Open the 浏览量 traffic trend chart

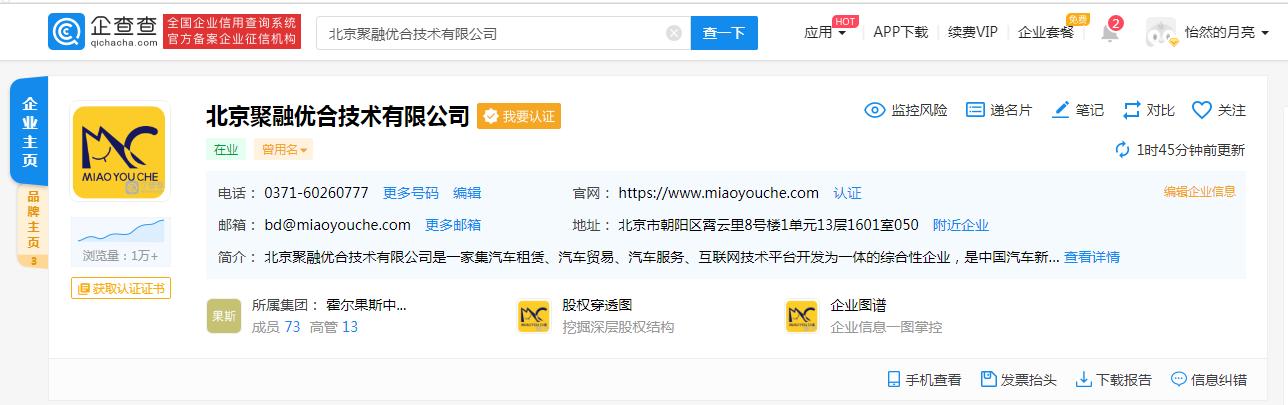120,230
